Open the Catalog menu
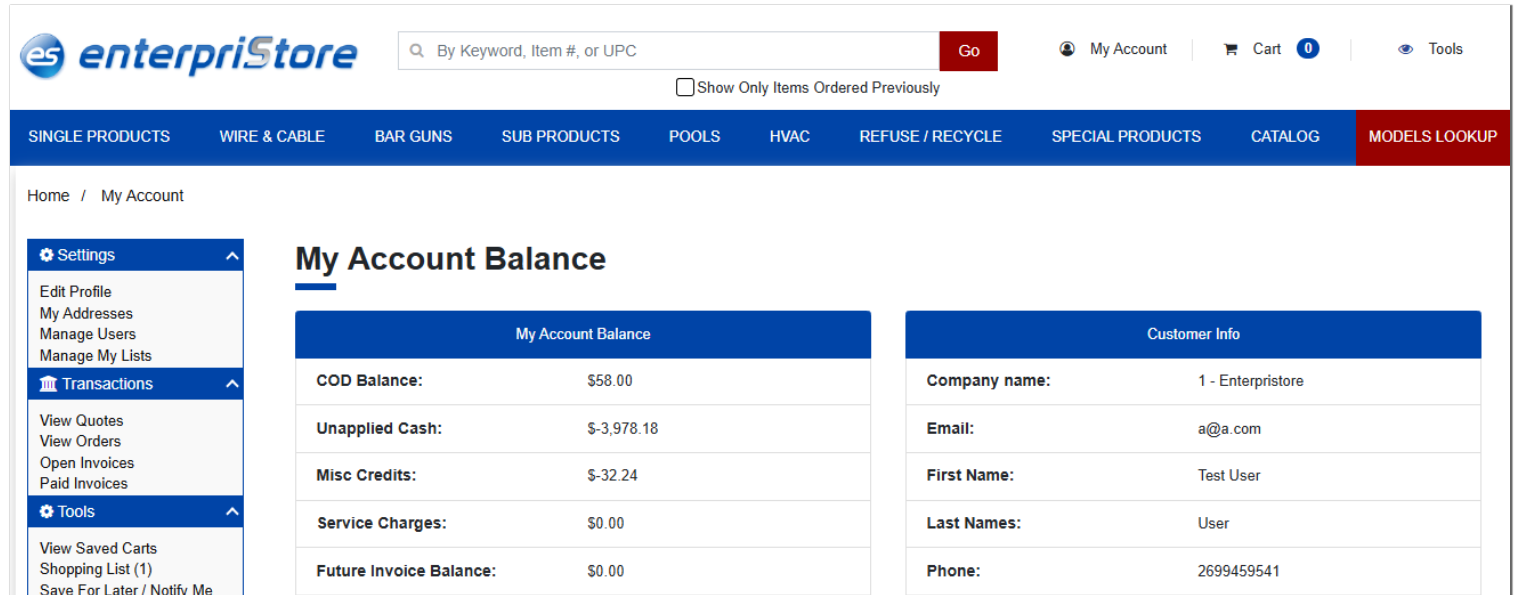The height and width of the screenshot is (595, 1520). pyautogui.click(x=1285, y=137)
